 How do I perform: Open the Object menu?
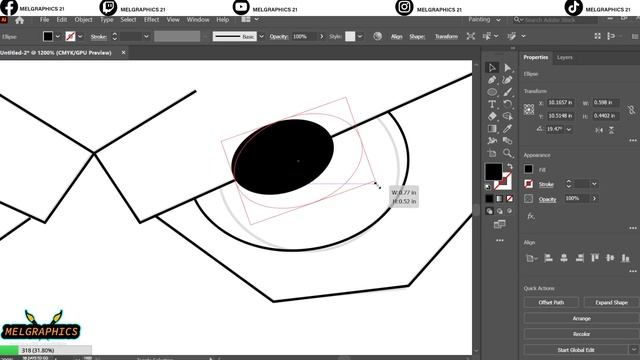83,20
